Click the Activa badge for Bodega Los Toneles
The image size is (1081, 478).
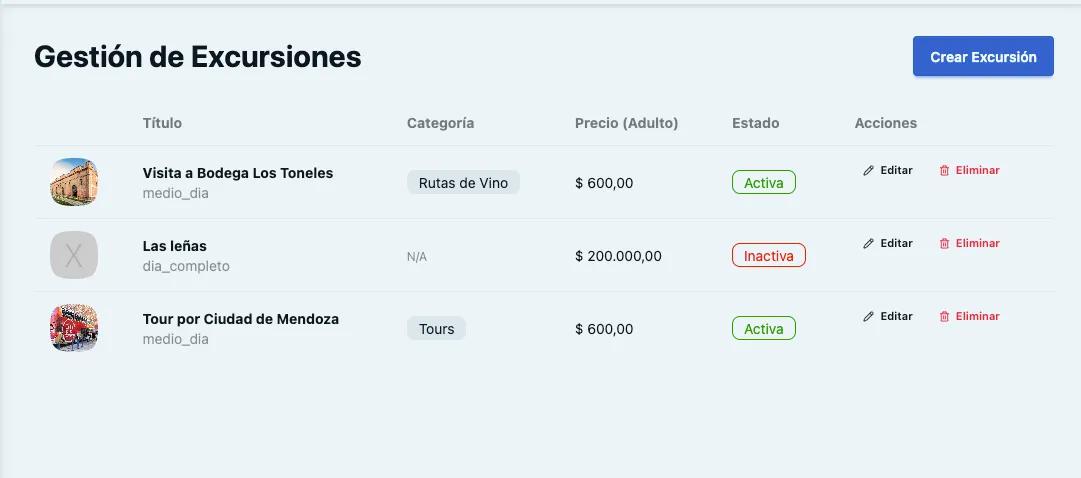click(x=764, y=183)
